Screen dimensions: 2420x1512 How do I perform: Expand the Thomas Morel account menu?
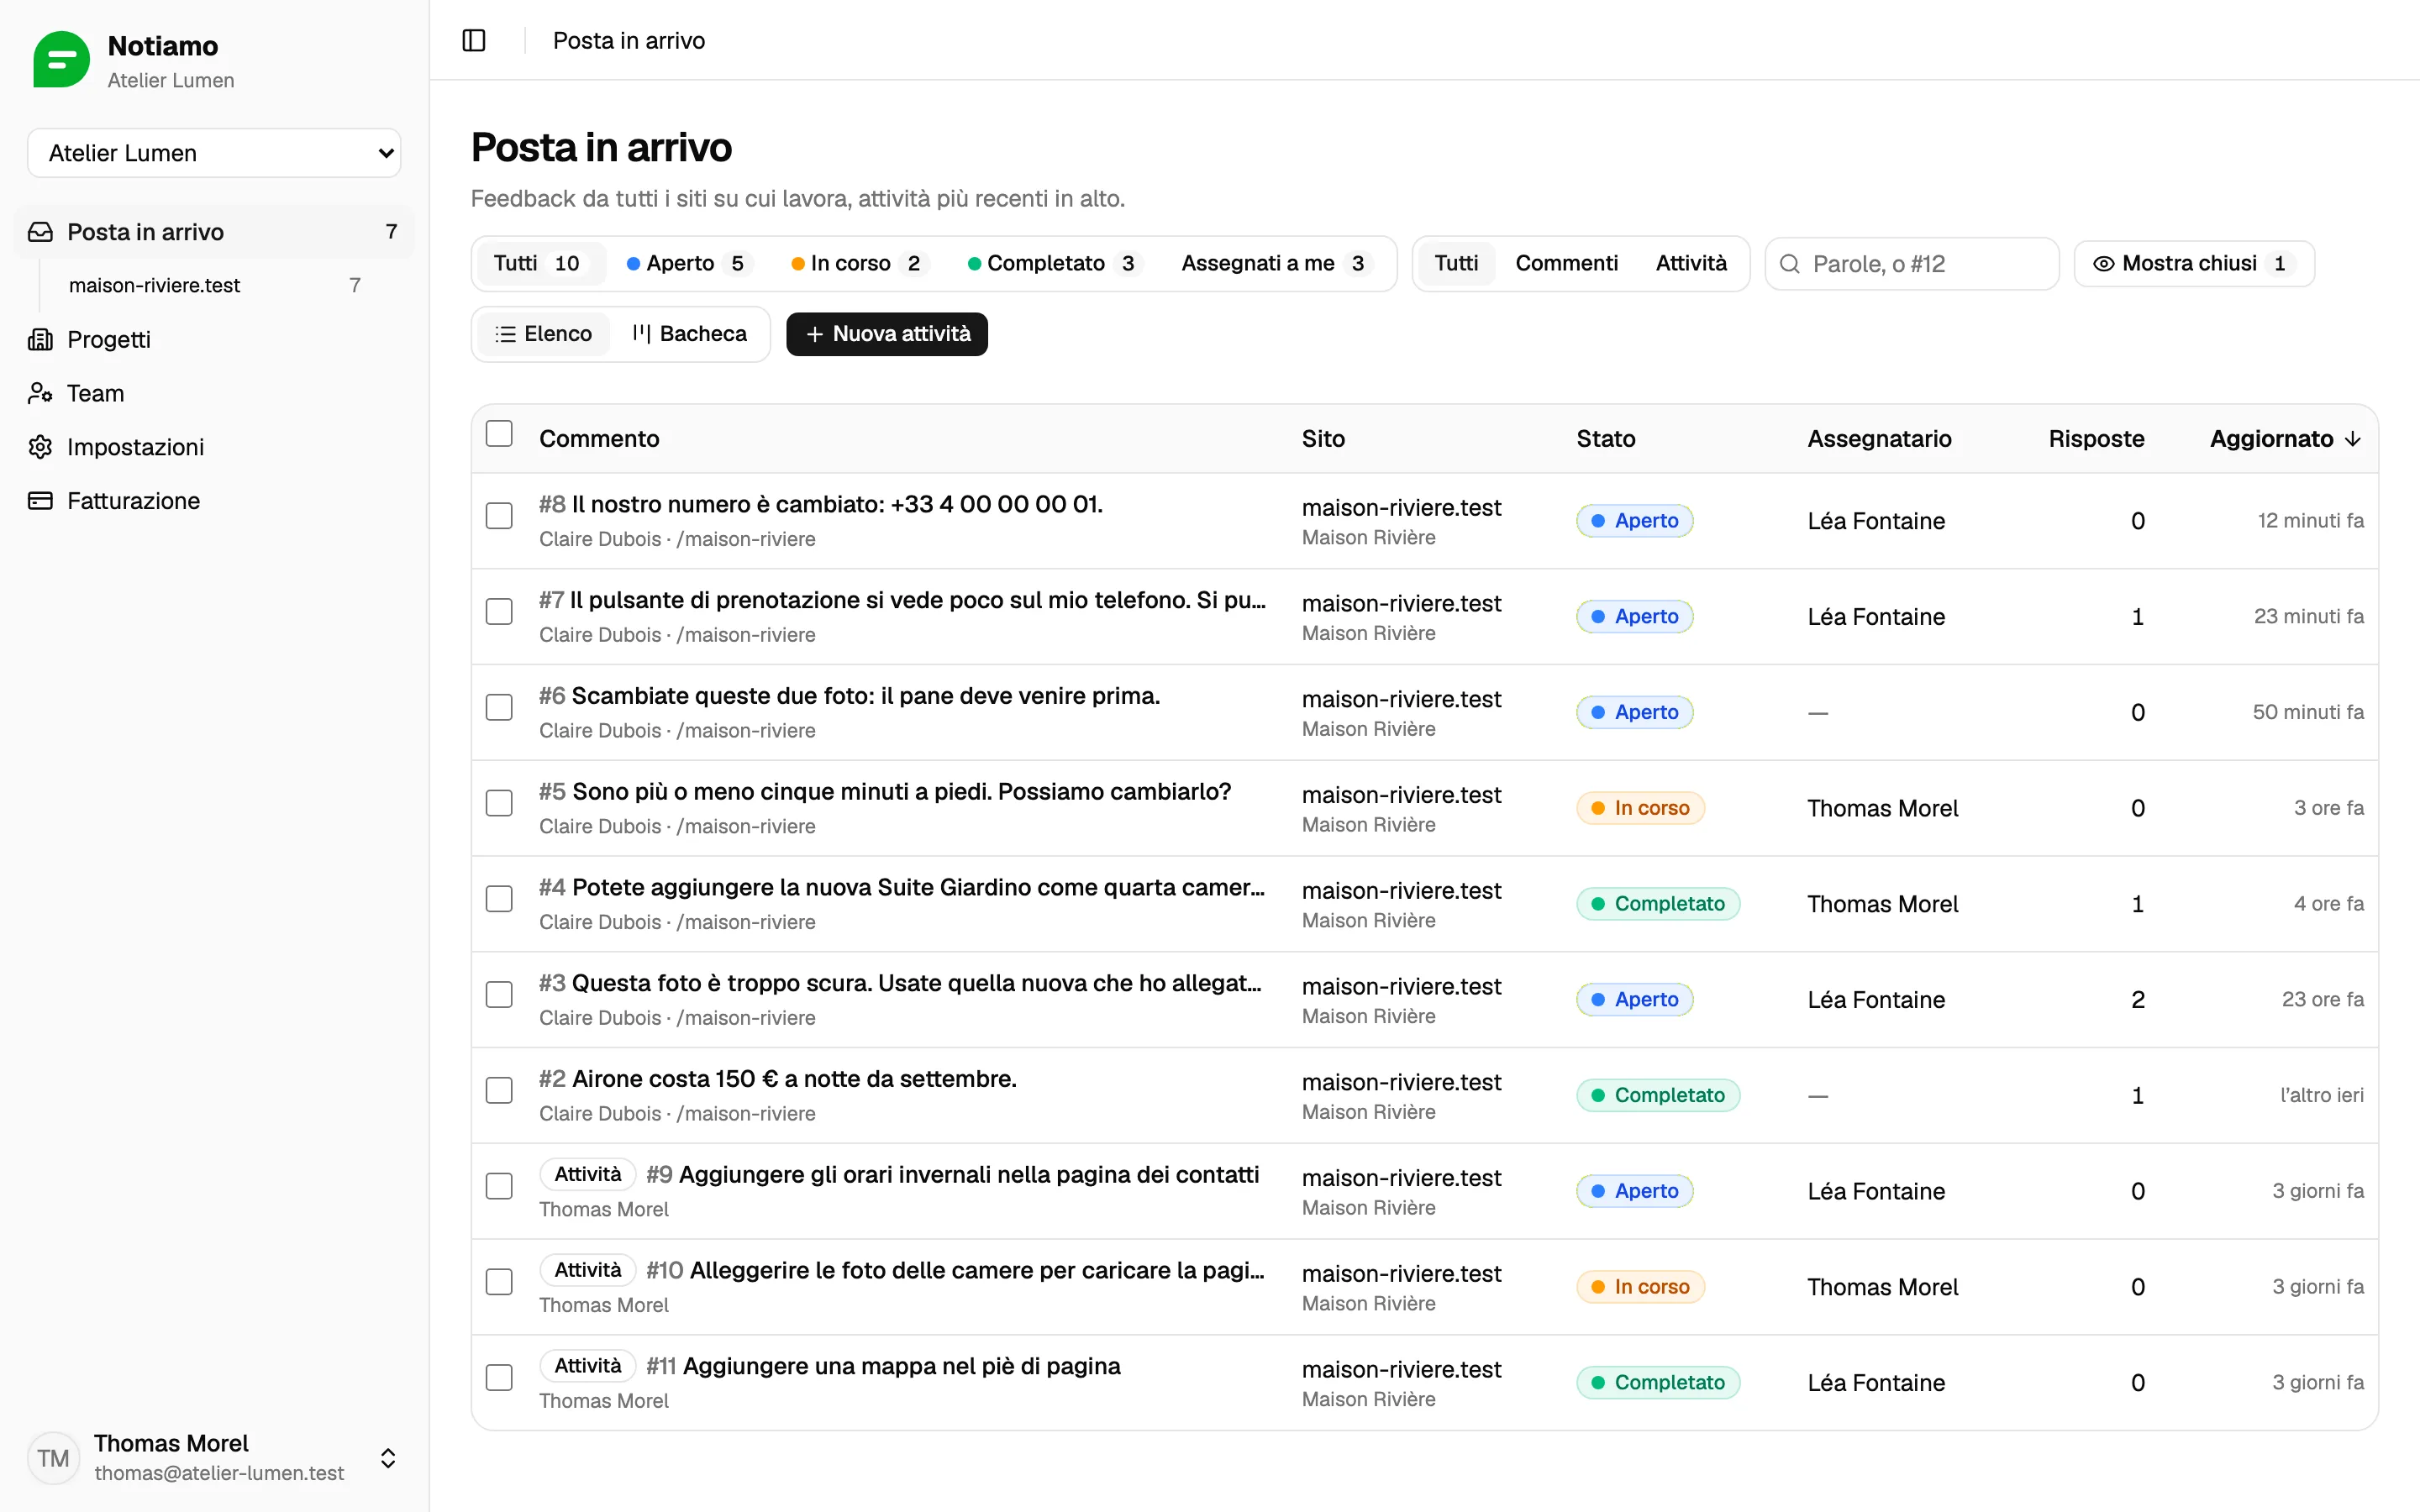pos(388,1458)
